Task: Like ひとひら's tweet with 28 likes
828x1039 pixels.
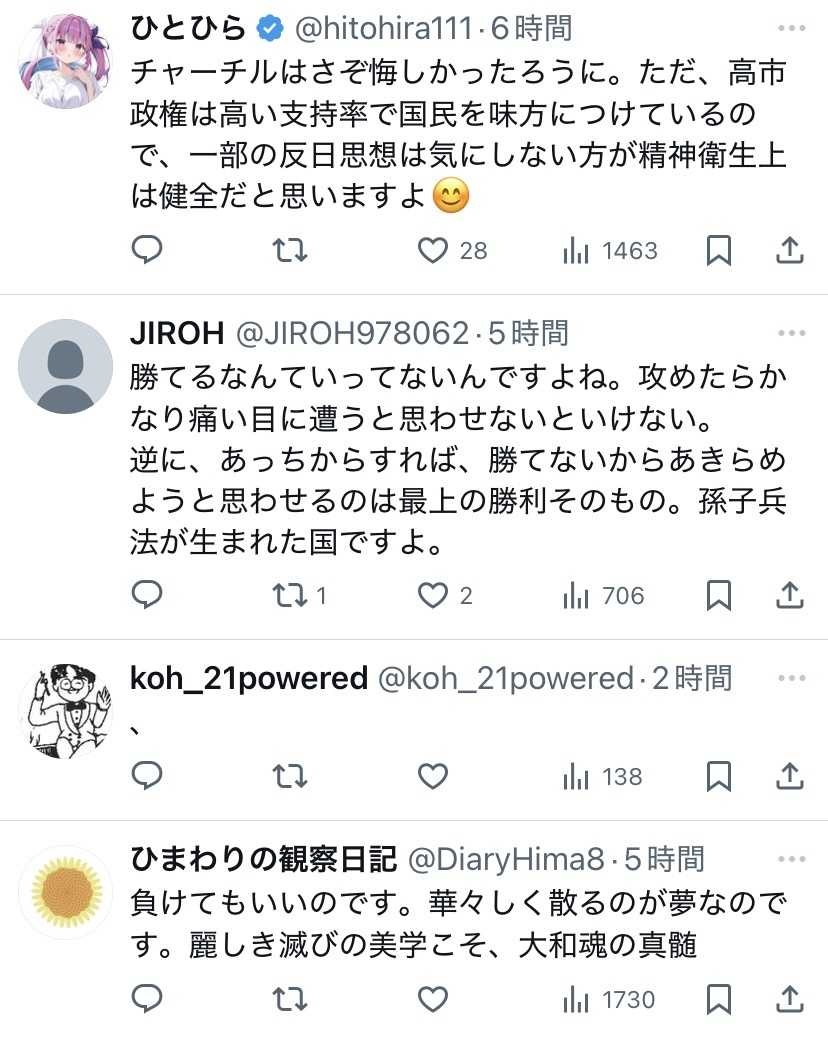Action: (x=433, y=250)
